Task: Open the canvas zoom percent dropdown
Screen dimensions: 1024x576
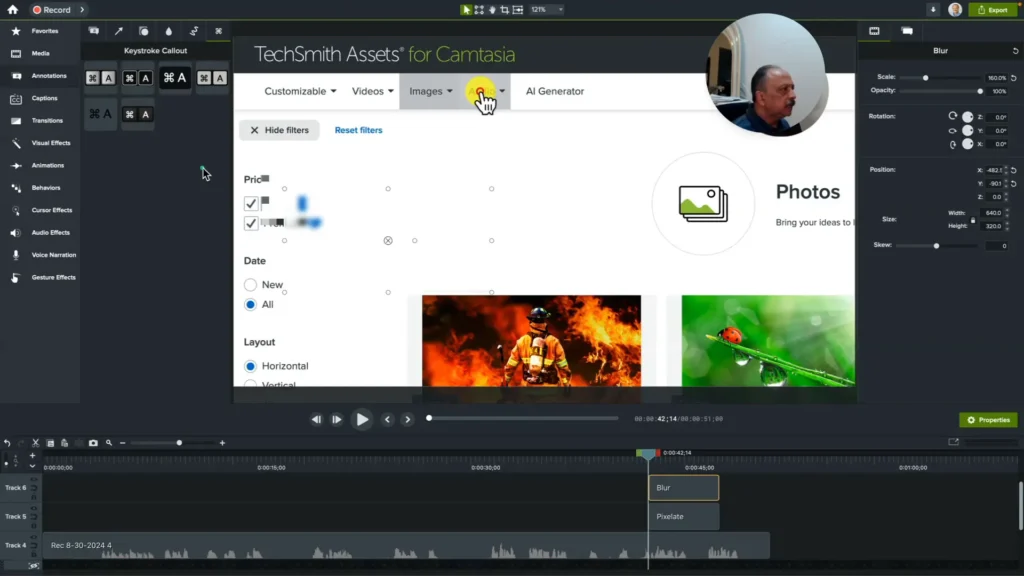Action: tap(547, 10)
